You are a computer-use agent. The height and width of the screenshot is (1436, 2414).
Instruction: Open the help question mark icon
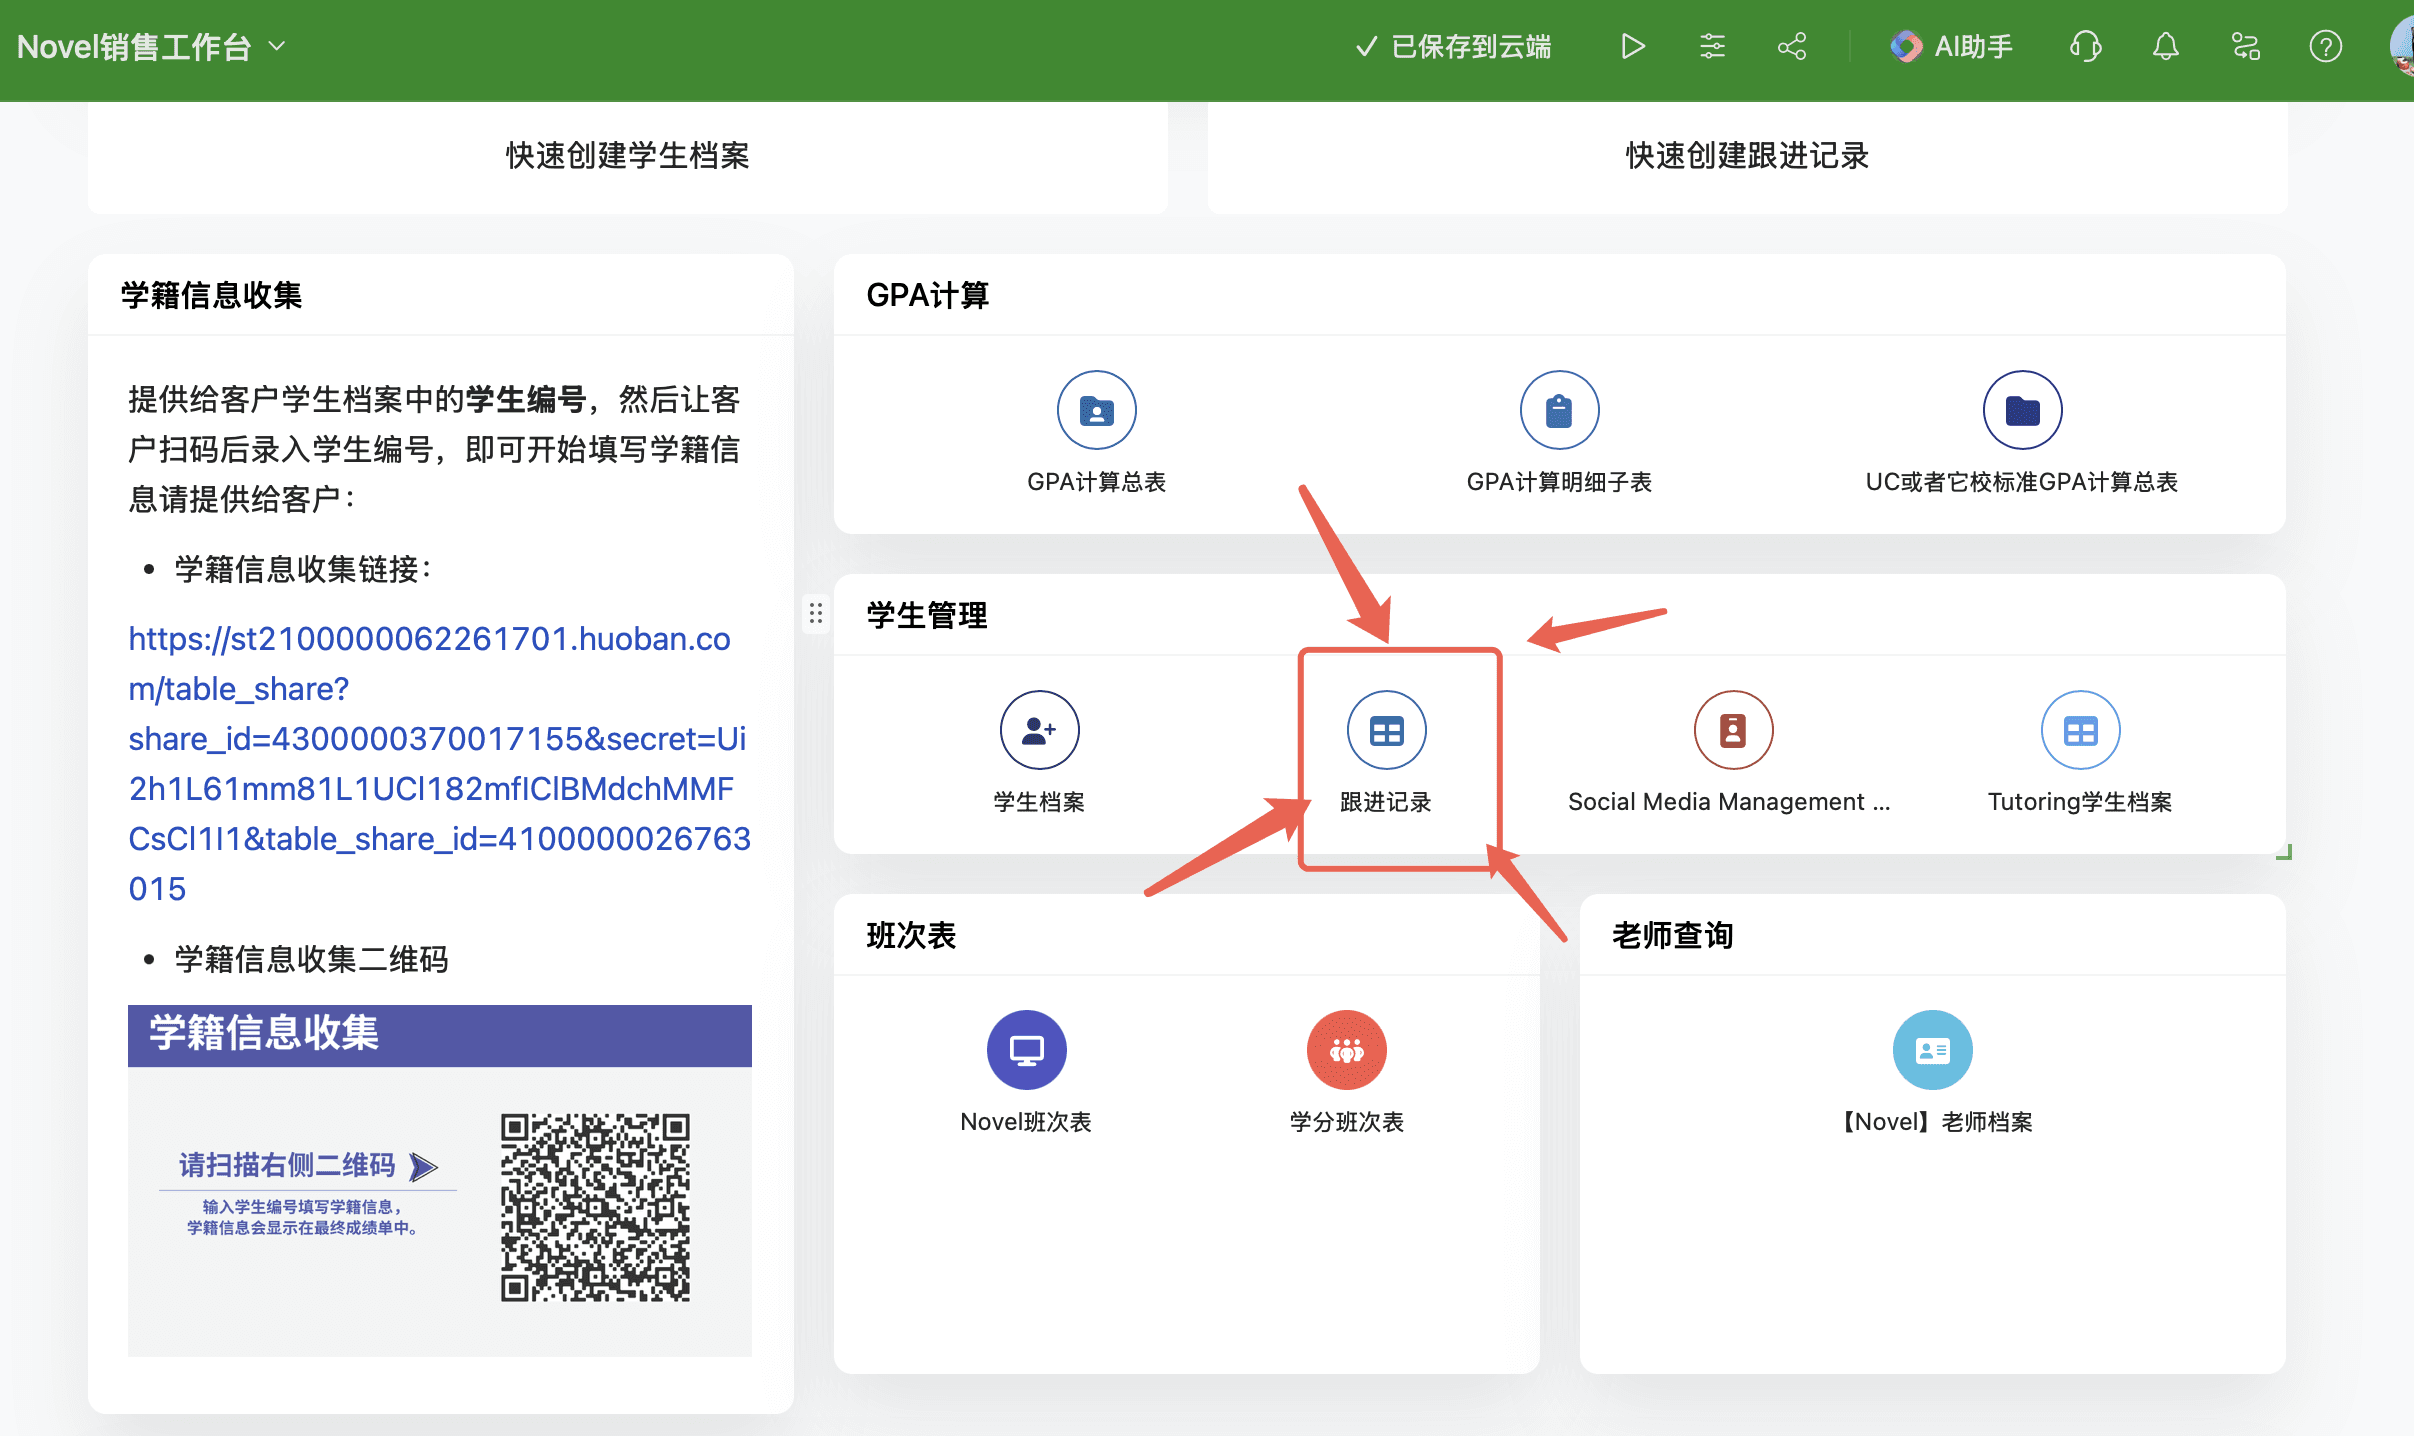point(2326,47)
